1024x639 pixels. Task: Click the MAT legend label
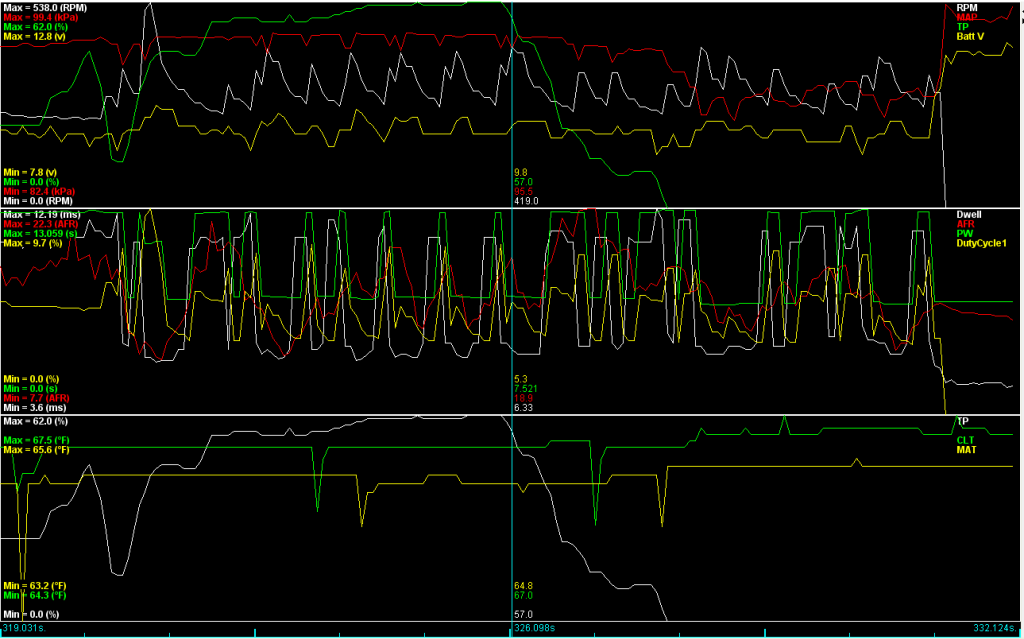tap(966, 450)
